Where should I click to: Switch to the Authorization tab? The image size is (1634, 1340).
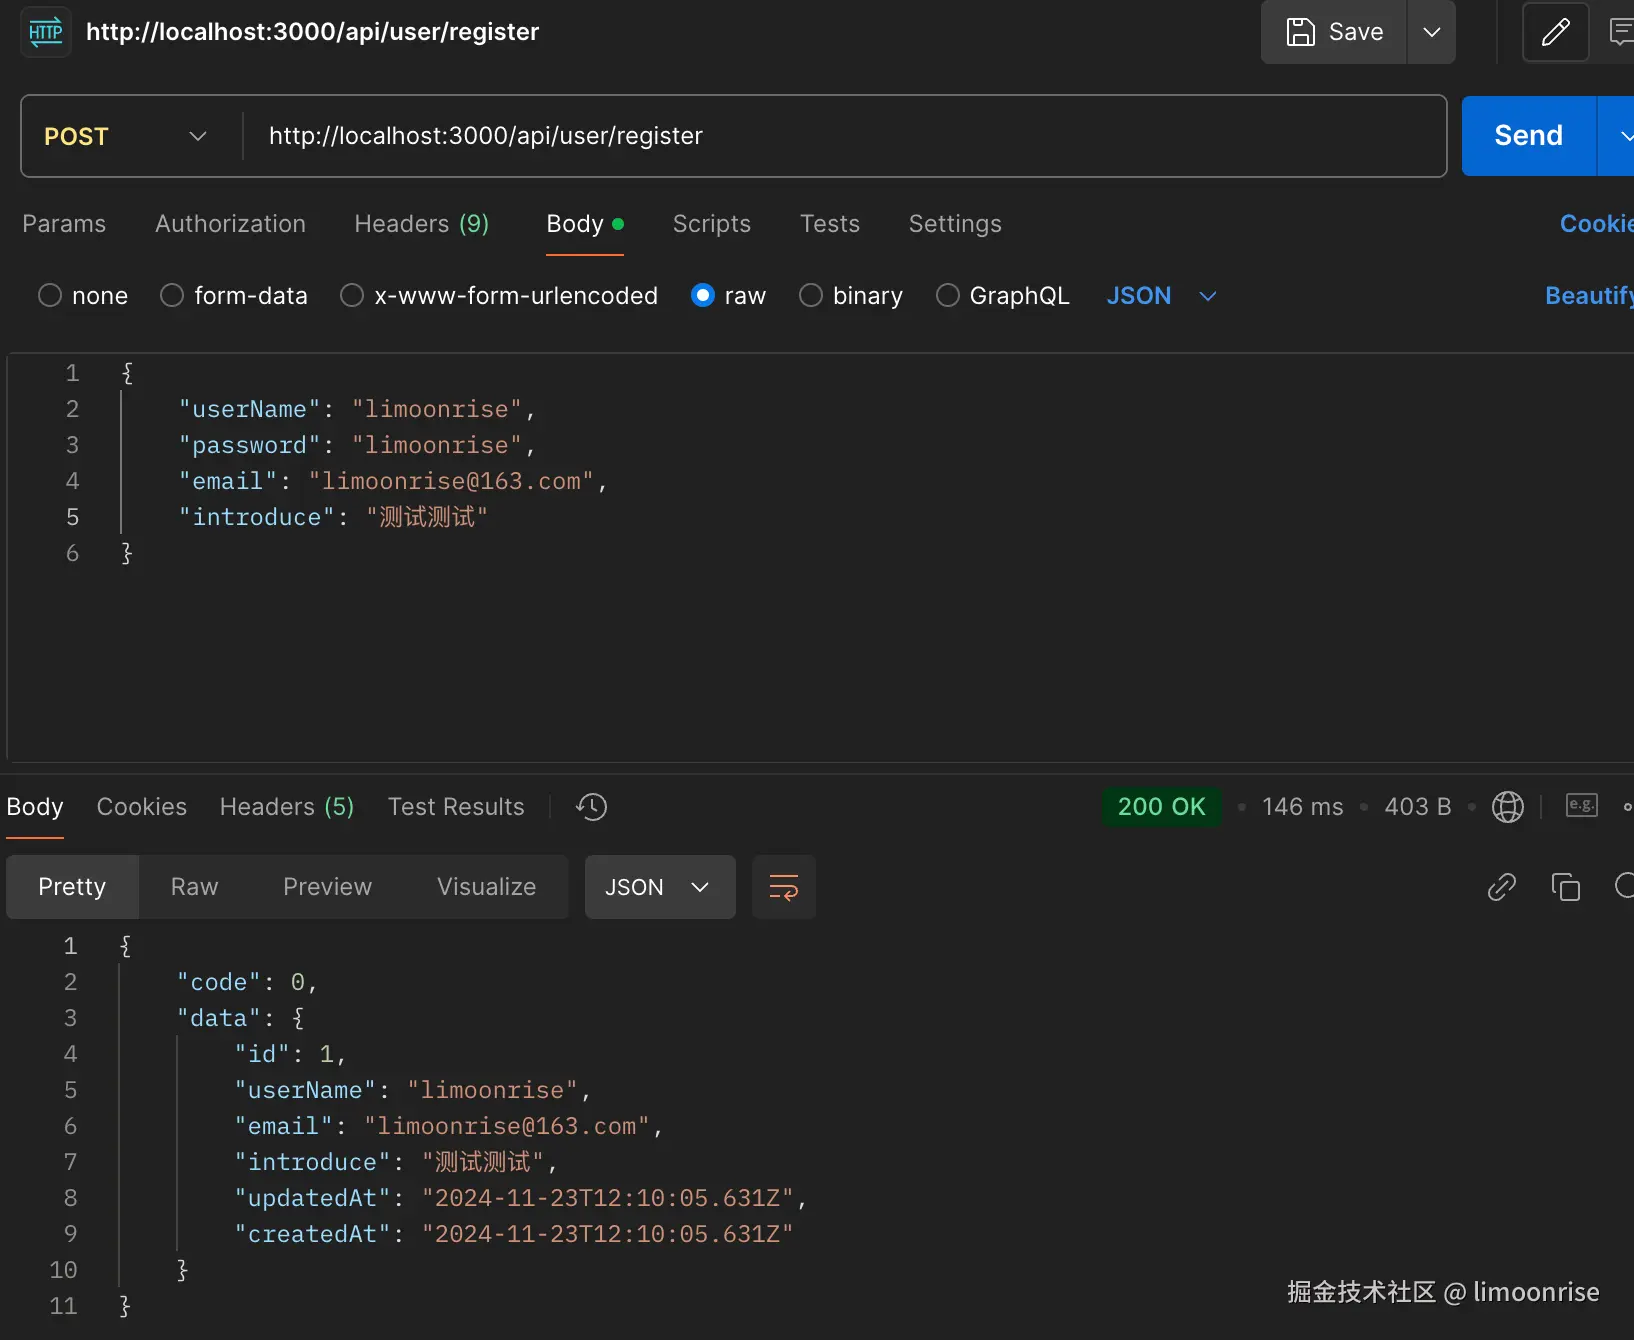pos(230,224)
